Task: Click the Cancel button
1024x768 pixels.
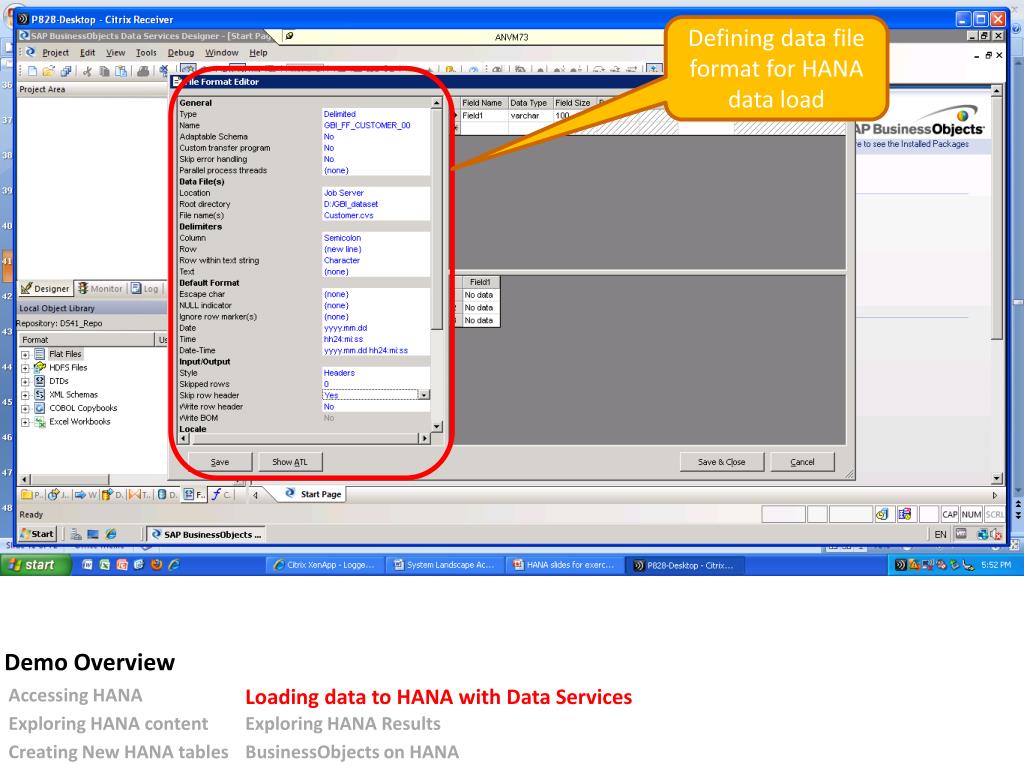Action: tap(803, 462)
